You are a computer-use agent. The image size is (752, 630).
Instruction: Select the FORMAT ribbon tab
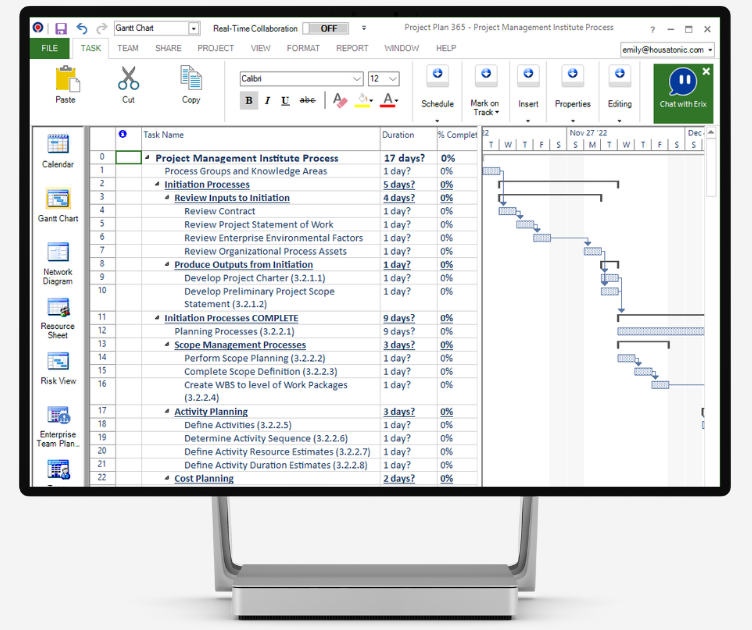pyautogui.click(x=303, y=48)
